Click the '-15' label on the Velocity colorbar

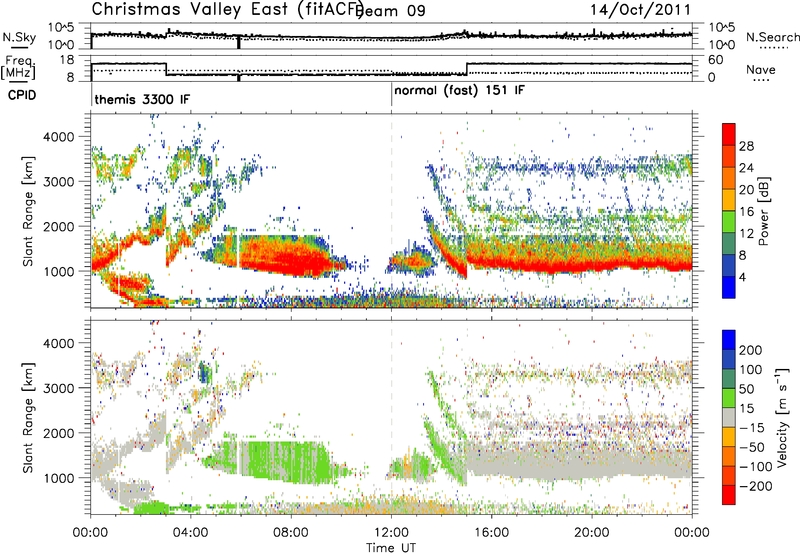(752, 427)
